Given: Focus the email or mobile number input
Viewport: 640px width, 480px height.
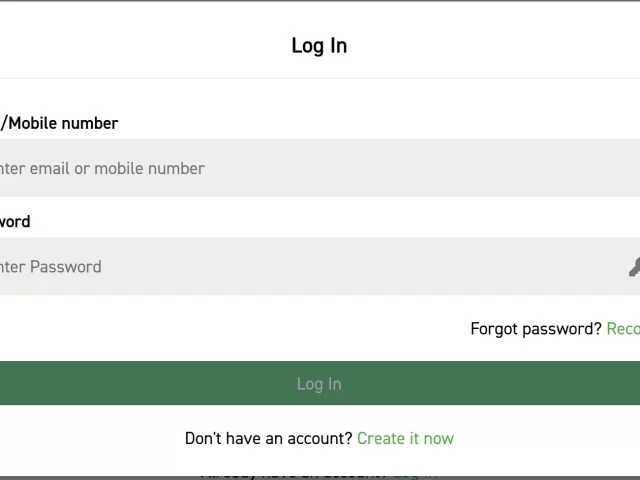Looking at the screenshot, I should [x=320, y=168].
